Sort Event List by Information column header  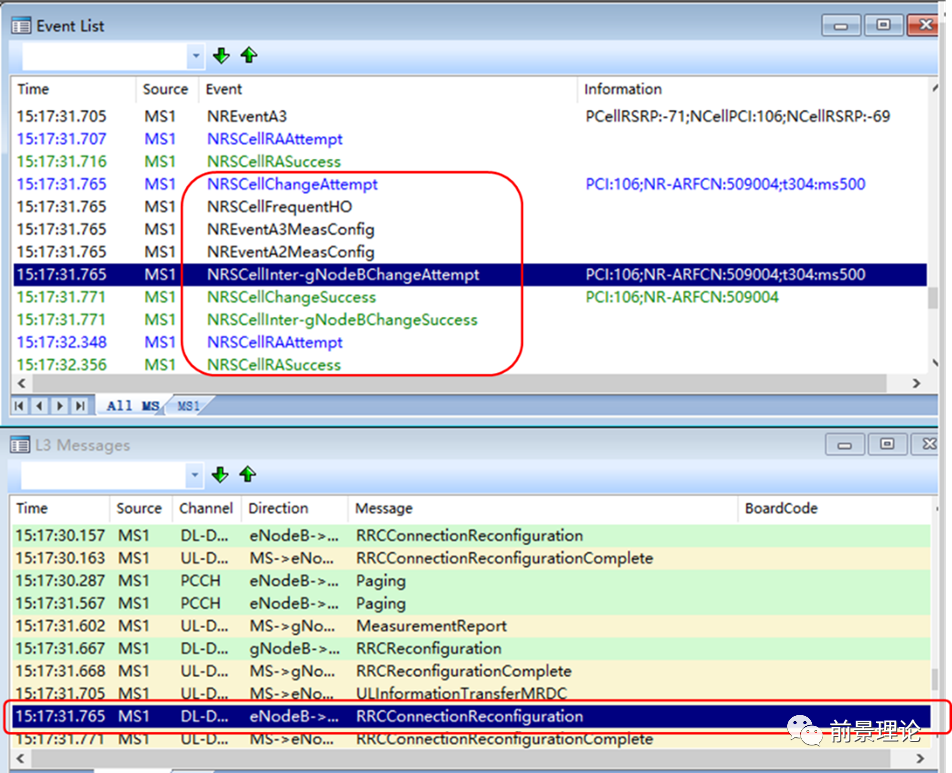coord(754,89)
